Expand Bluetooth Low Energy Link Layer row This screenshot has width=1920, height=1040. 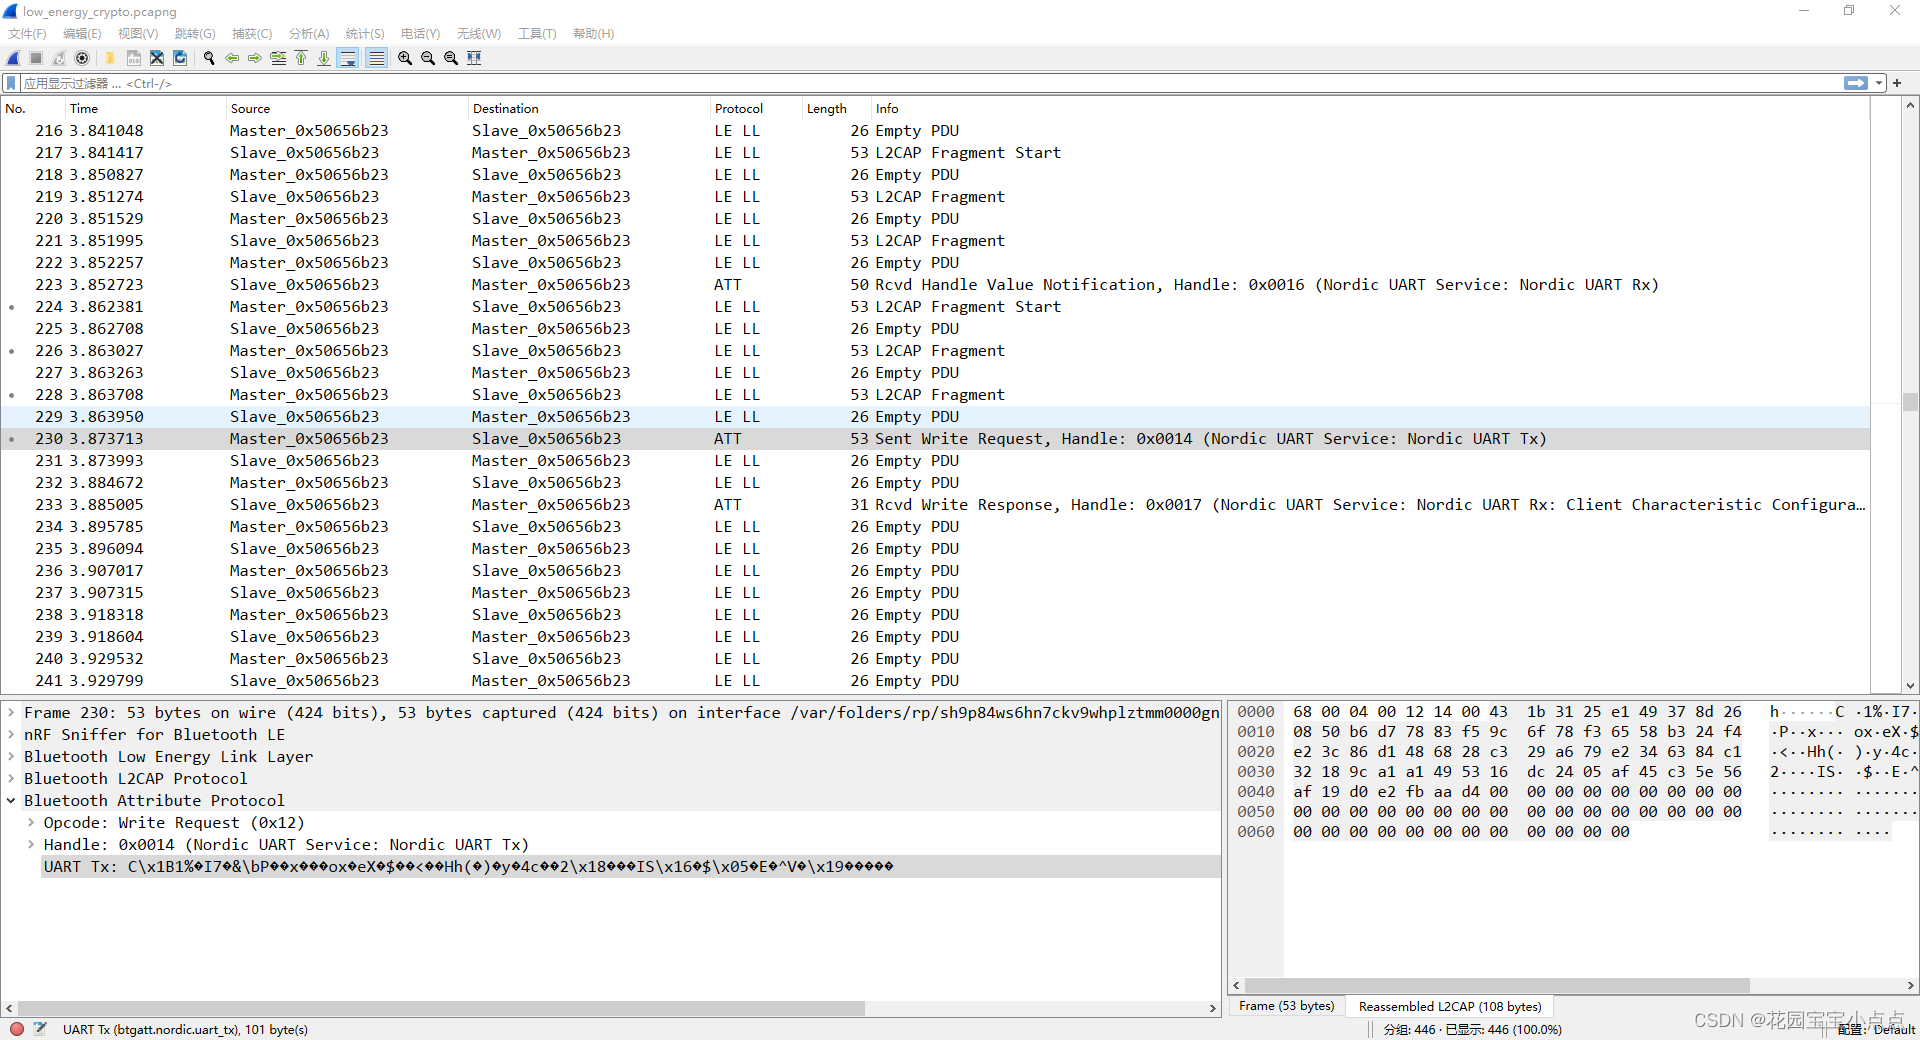pyautogui.click(x=11, y=756)
